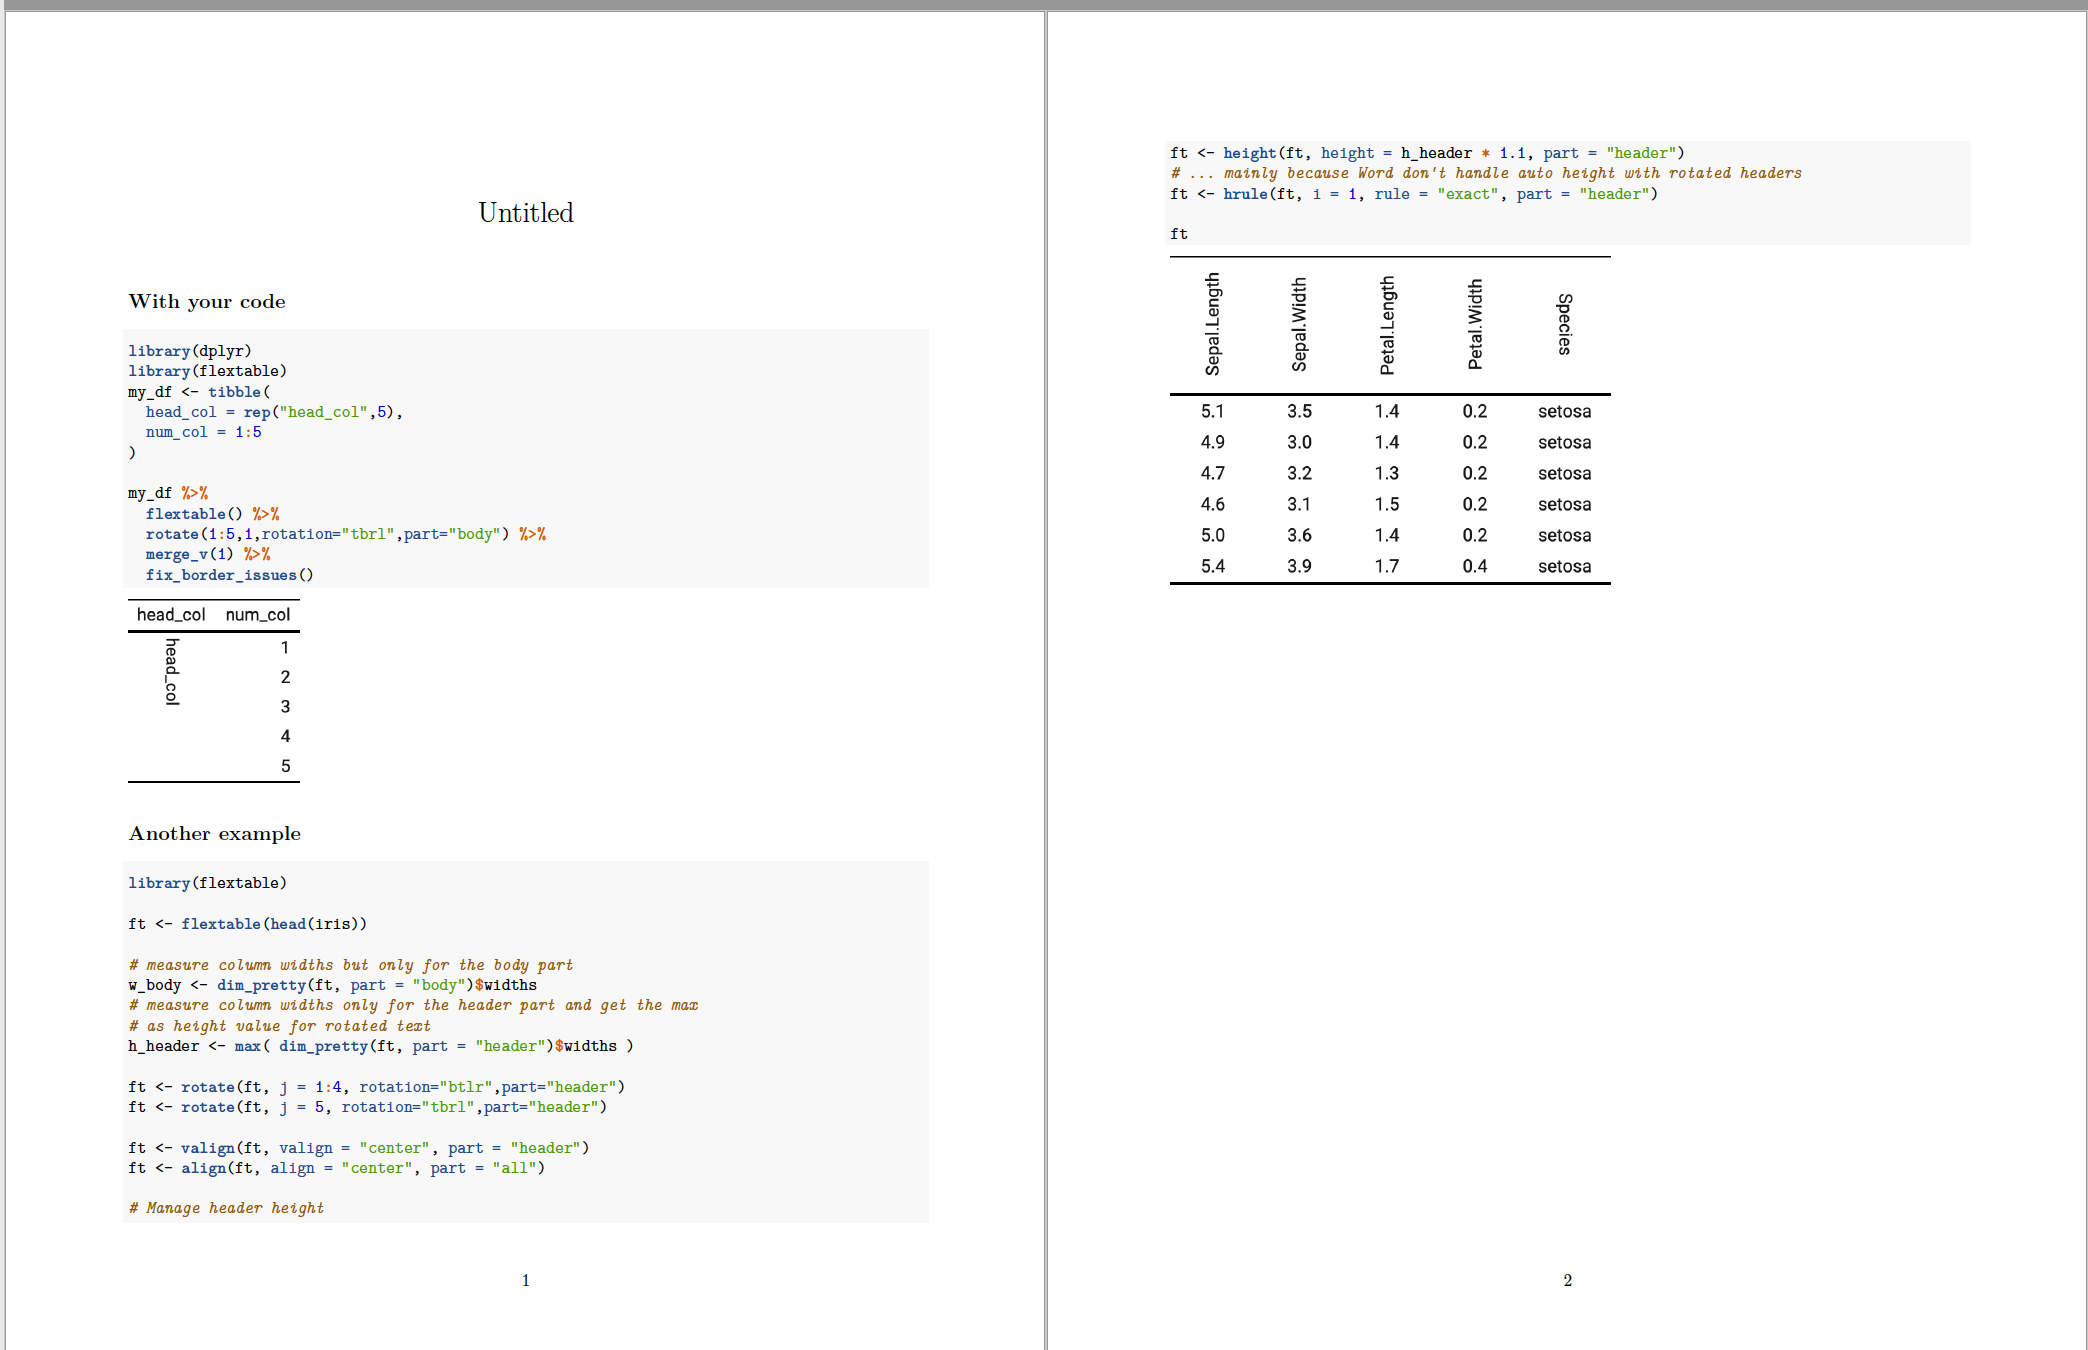The image size is (2088, 1350).
Task: Click the "Untitled" document title
Action: click(x=524, y=212)
